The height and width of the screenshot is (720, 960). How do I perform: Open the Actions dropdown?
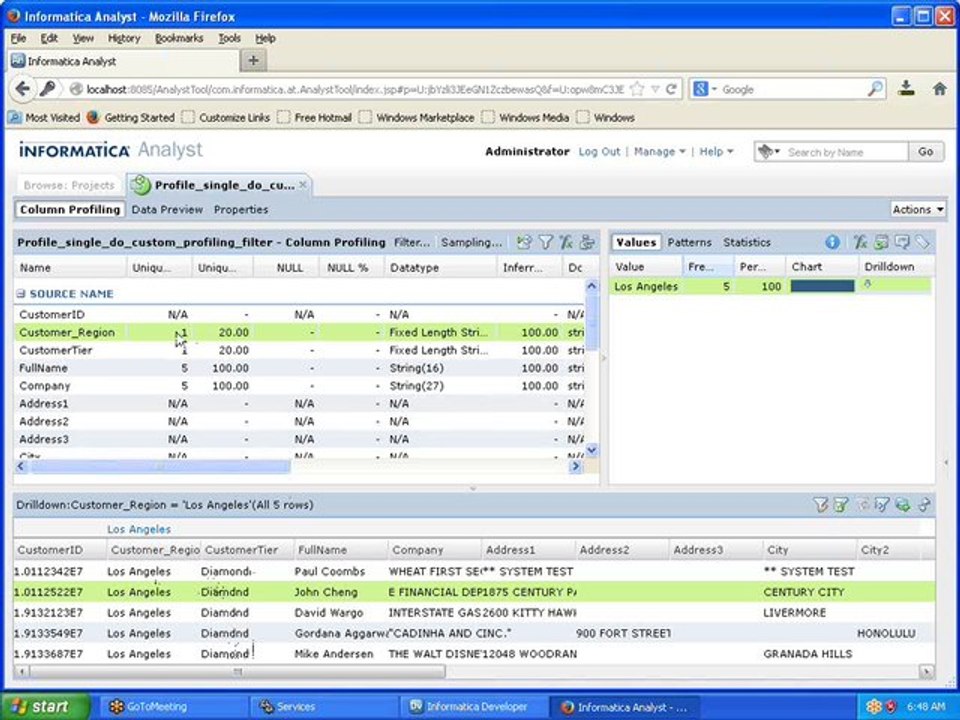tap(918, 209)
